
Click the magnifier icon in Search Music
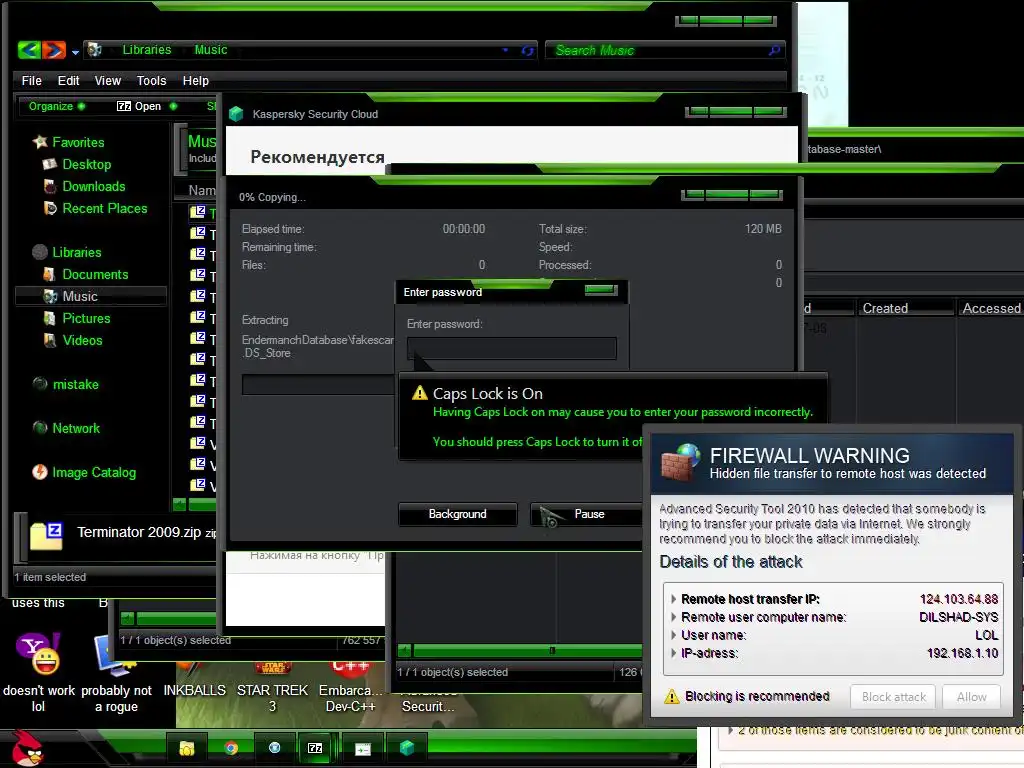point(775,50)
